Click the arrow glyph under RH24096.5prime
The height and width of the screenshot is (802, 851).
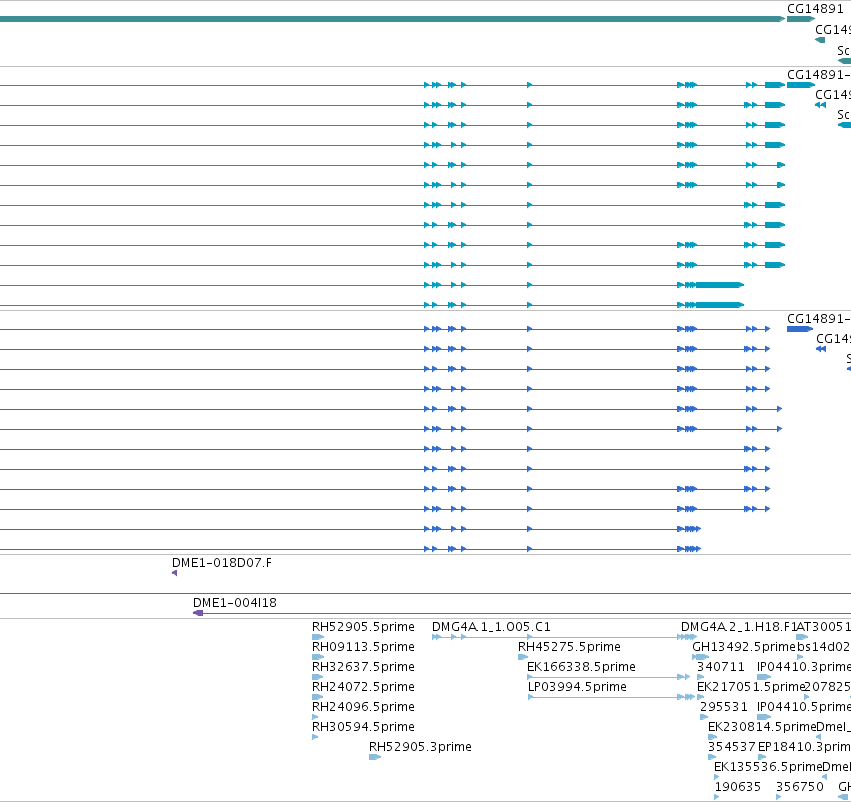pyautogui.click(x=315, y=717)
